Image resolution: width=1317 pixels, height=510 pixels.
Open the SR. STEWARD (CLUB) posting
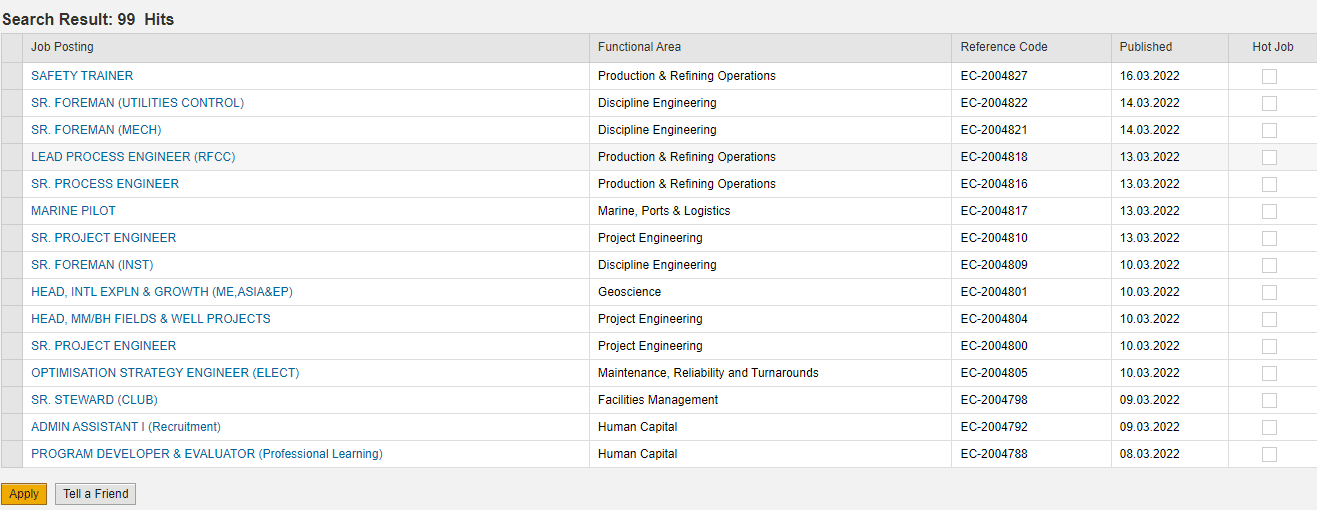click(94, 400)
